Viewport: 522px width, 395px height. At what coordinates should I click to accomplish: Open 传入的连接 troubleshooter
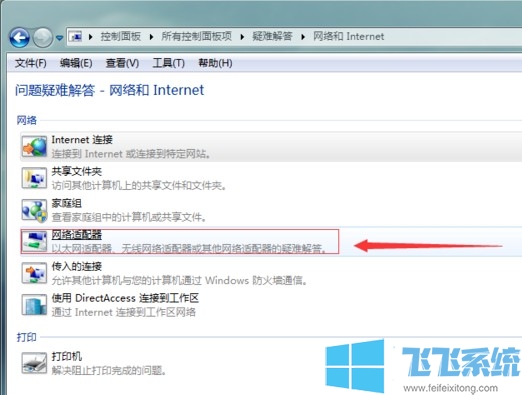point(76,266)
